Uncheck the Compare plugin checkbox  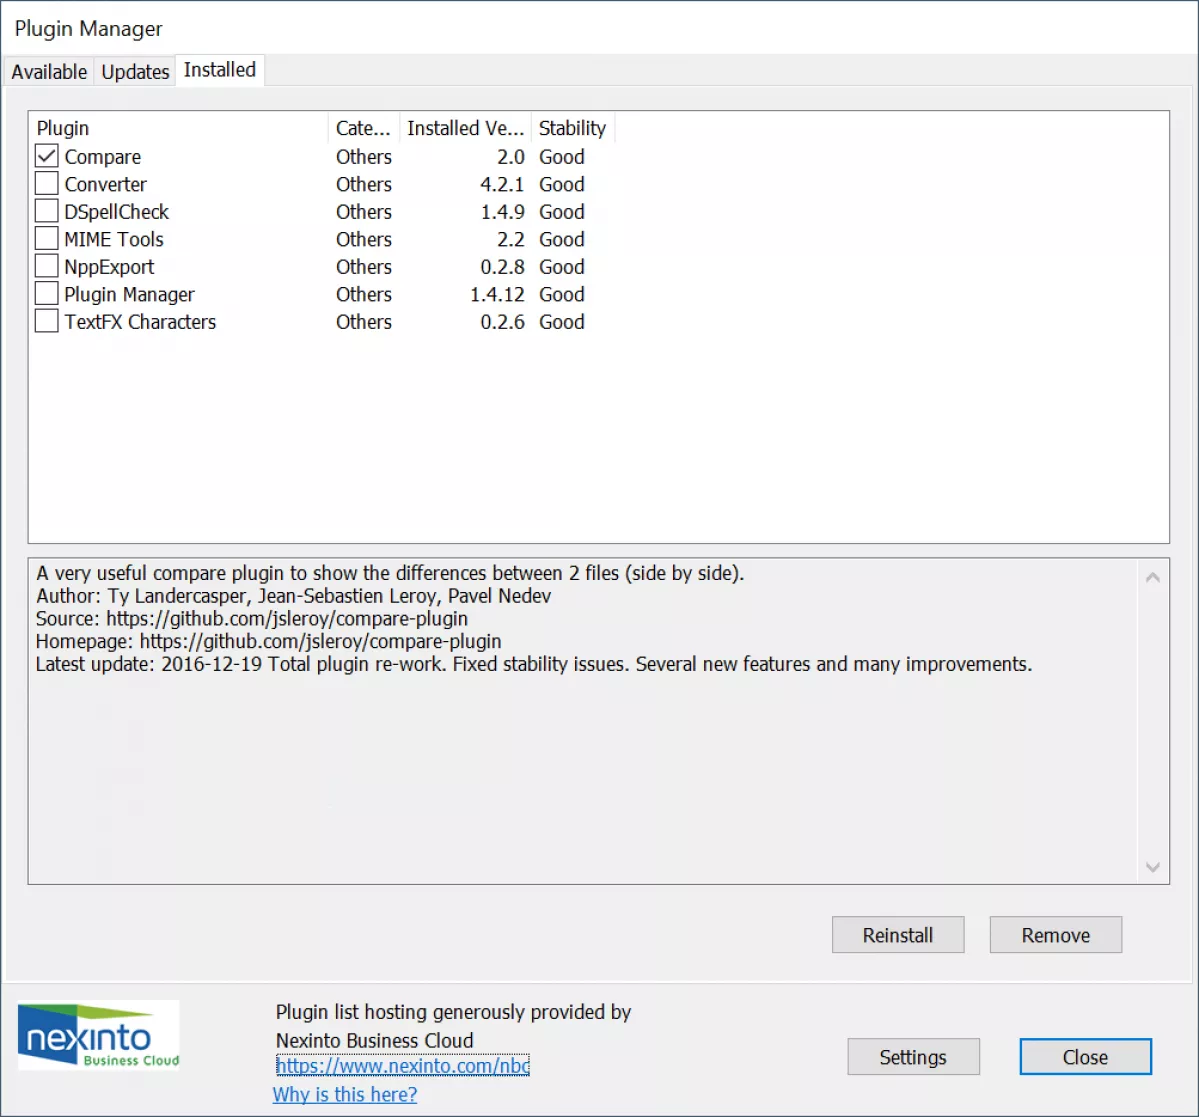click(x=47, y=156)
